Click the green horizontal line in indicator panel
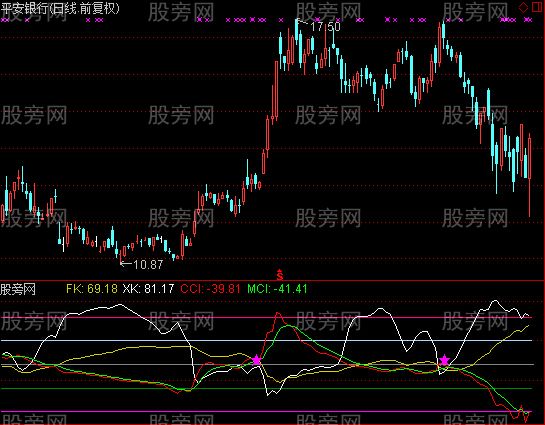Viewport: 545px width, 425px height. click(x=266, y=389)
